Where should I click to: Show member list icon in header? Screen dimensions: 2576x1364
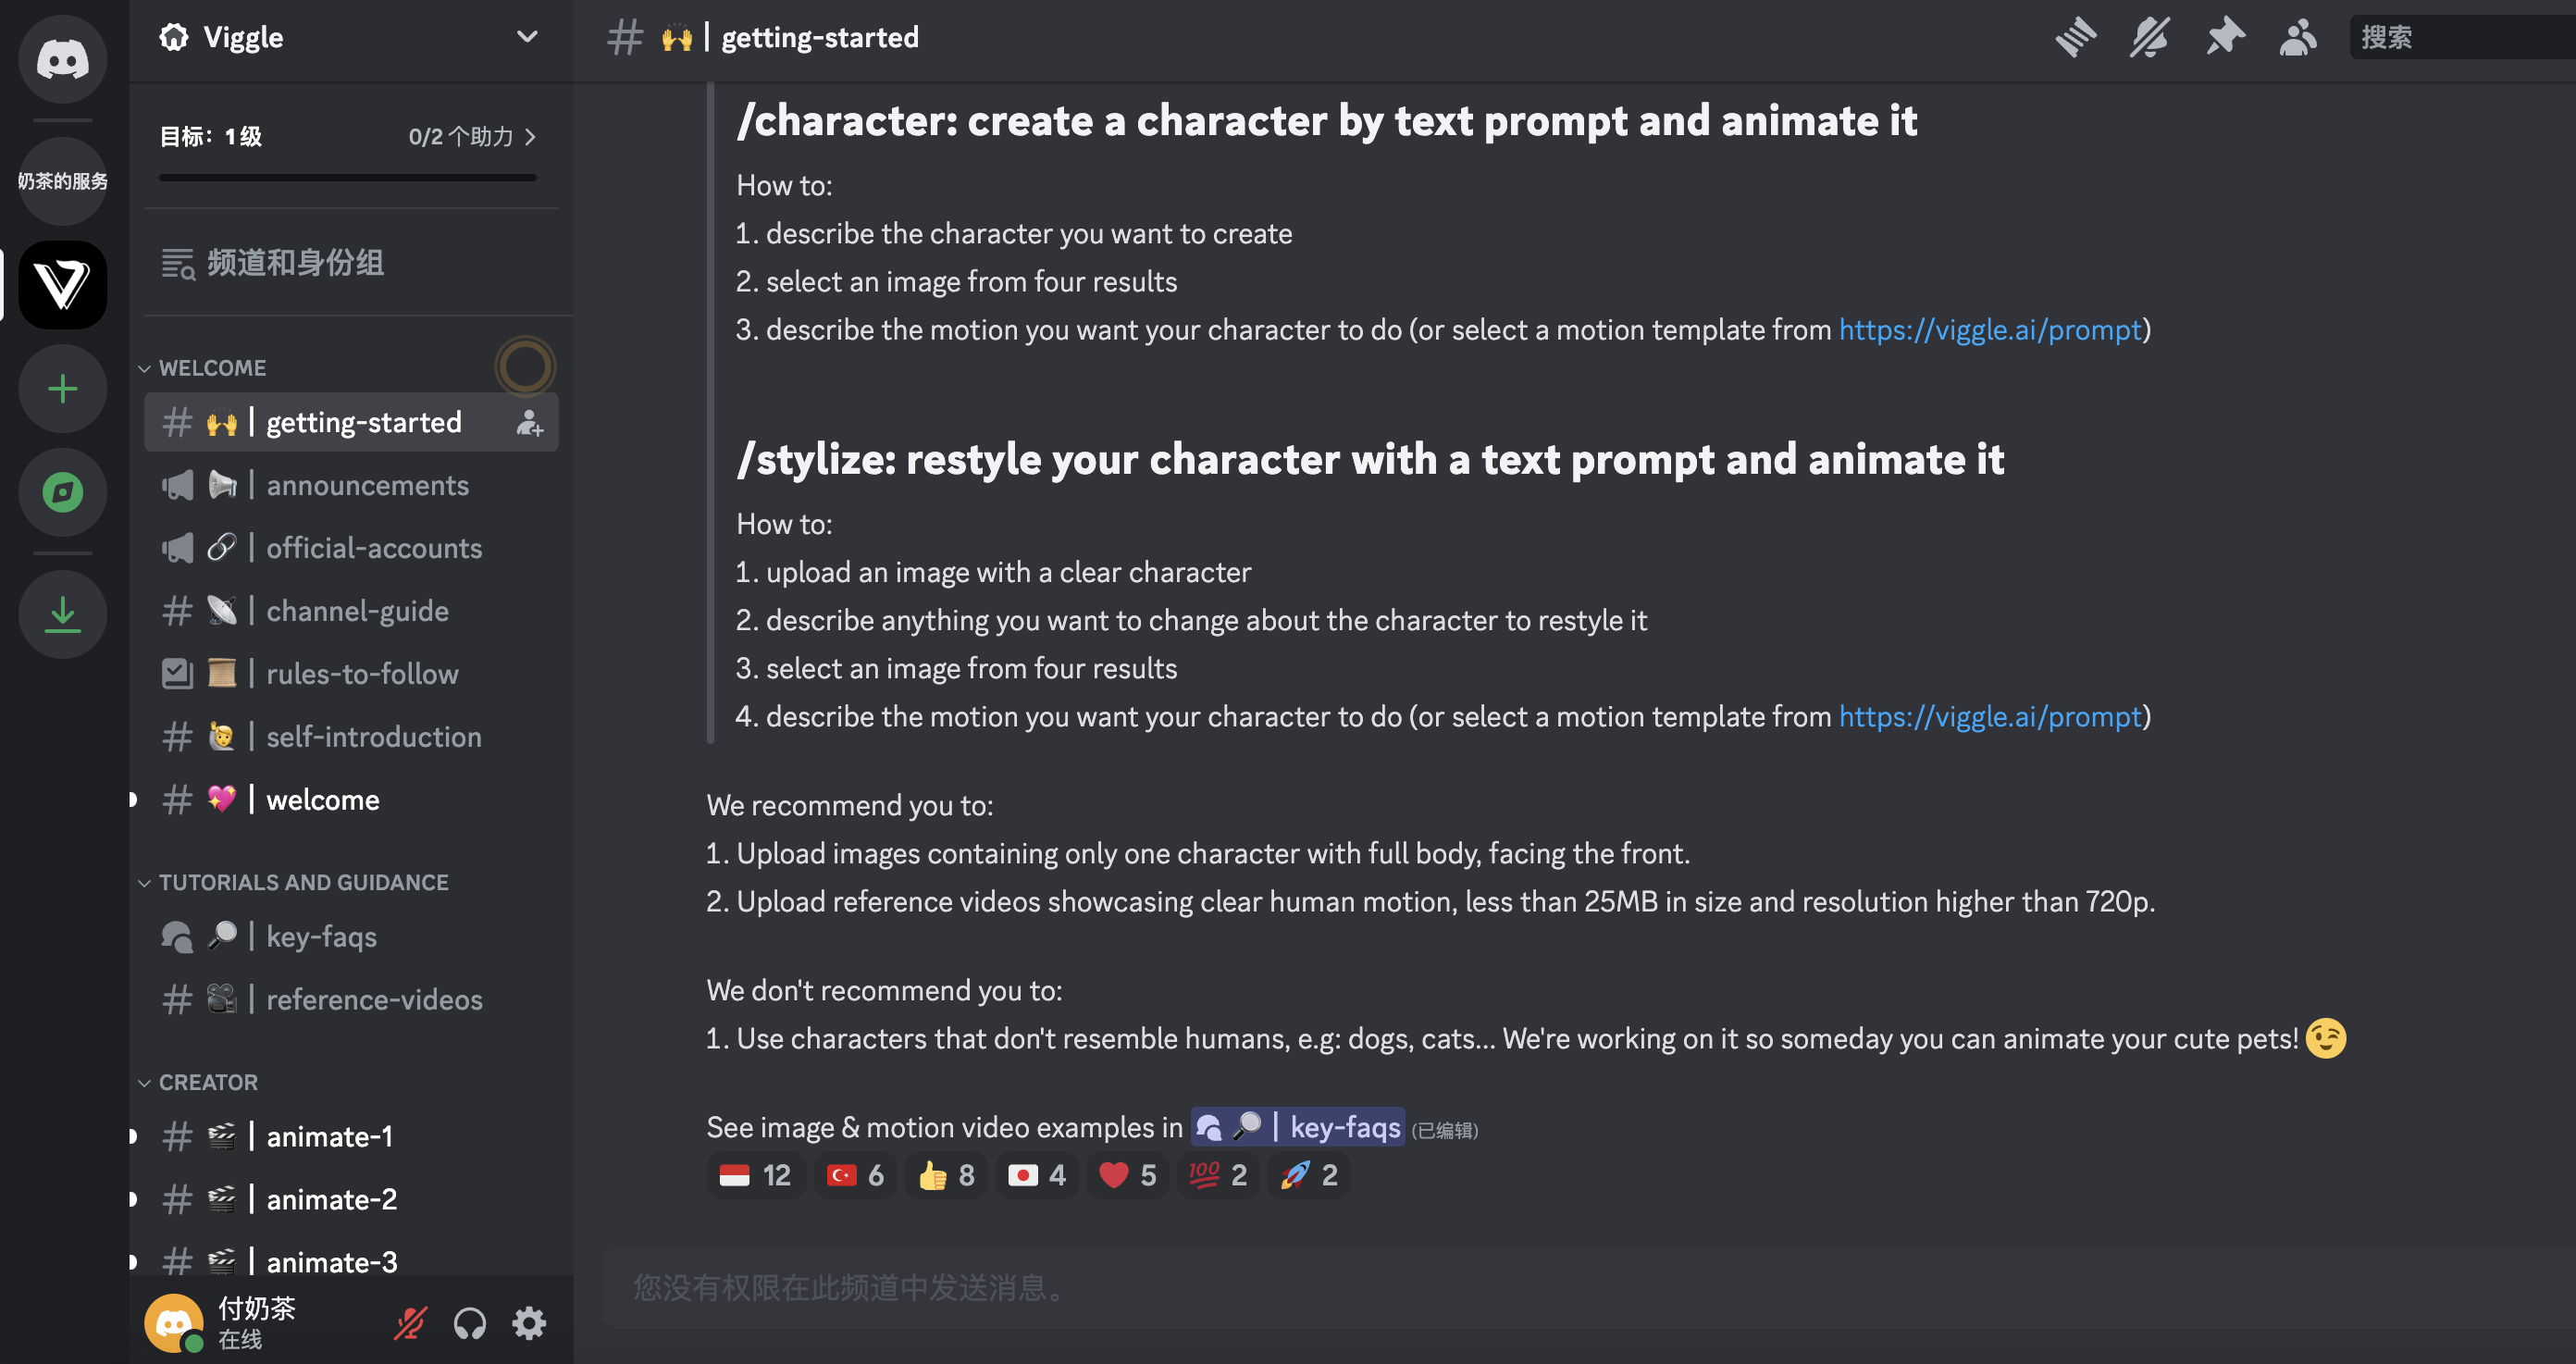coord(2297,38)
